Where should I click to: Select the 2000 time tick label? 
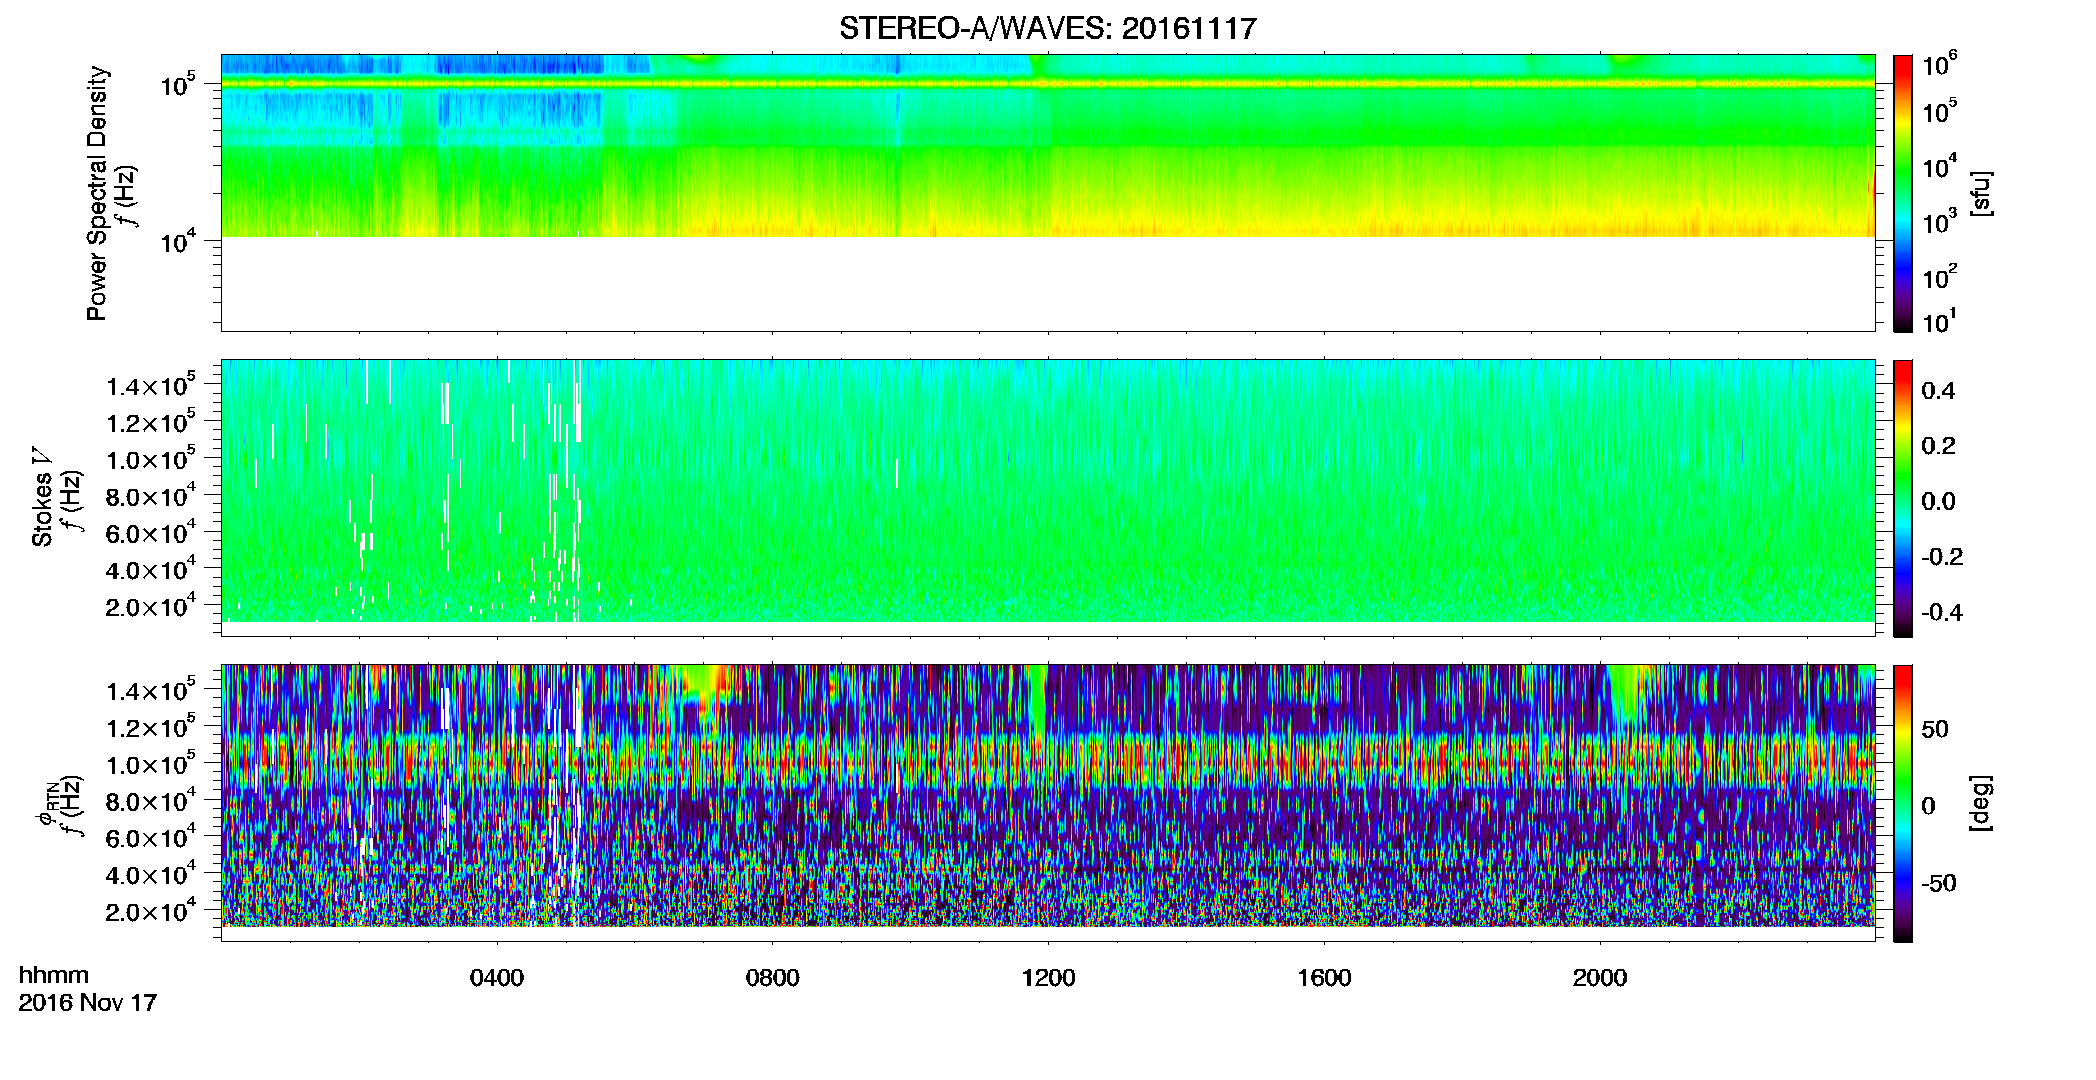[x=1599, y=978]
